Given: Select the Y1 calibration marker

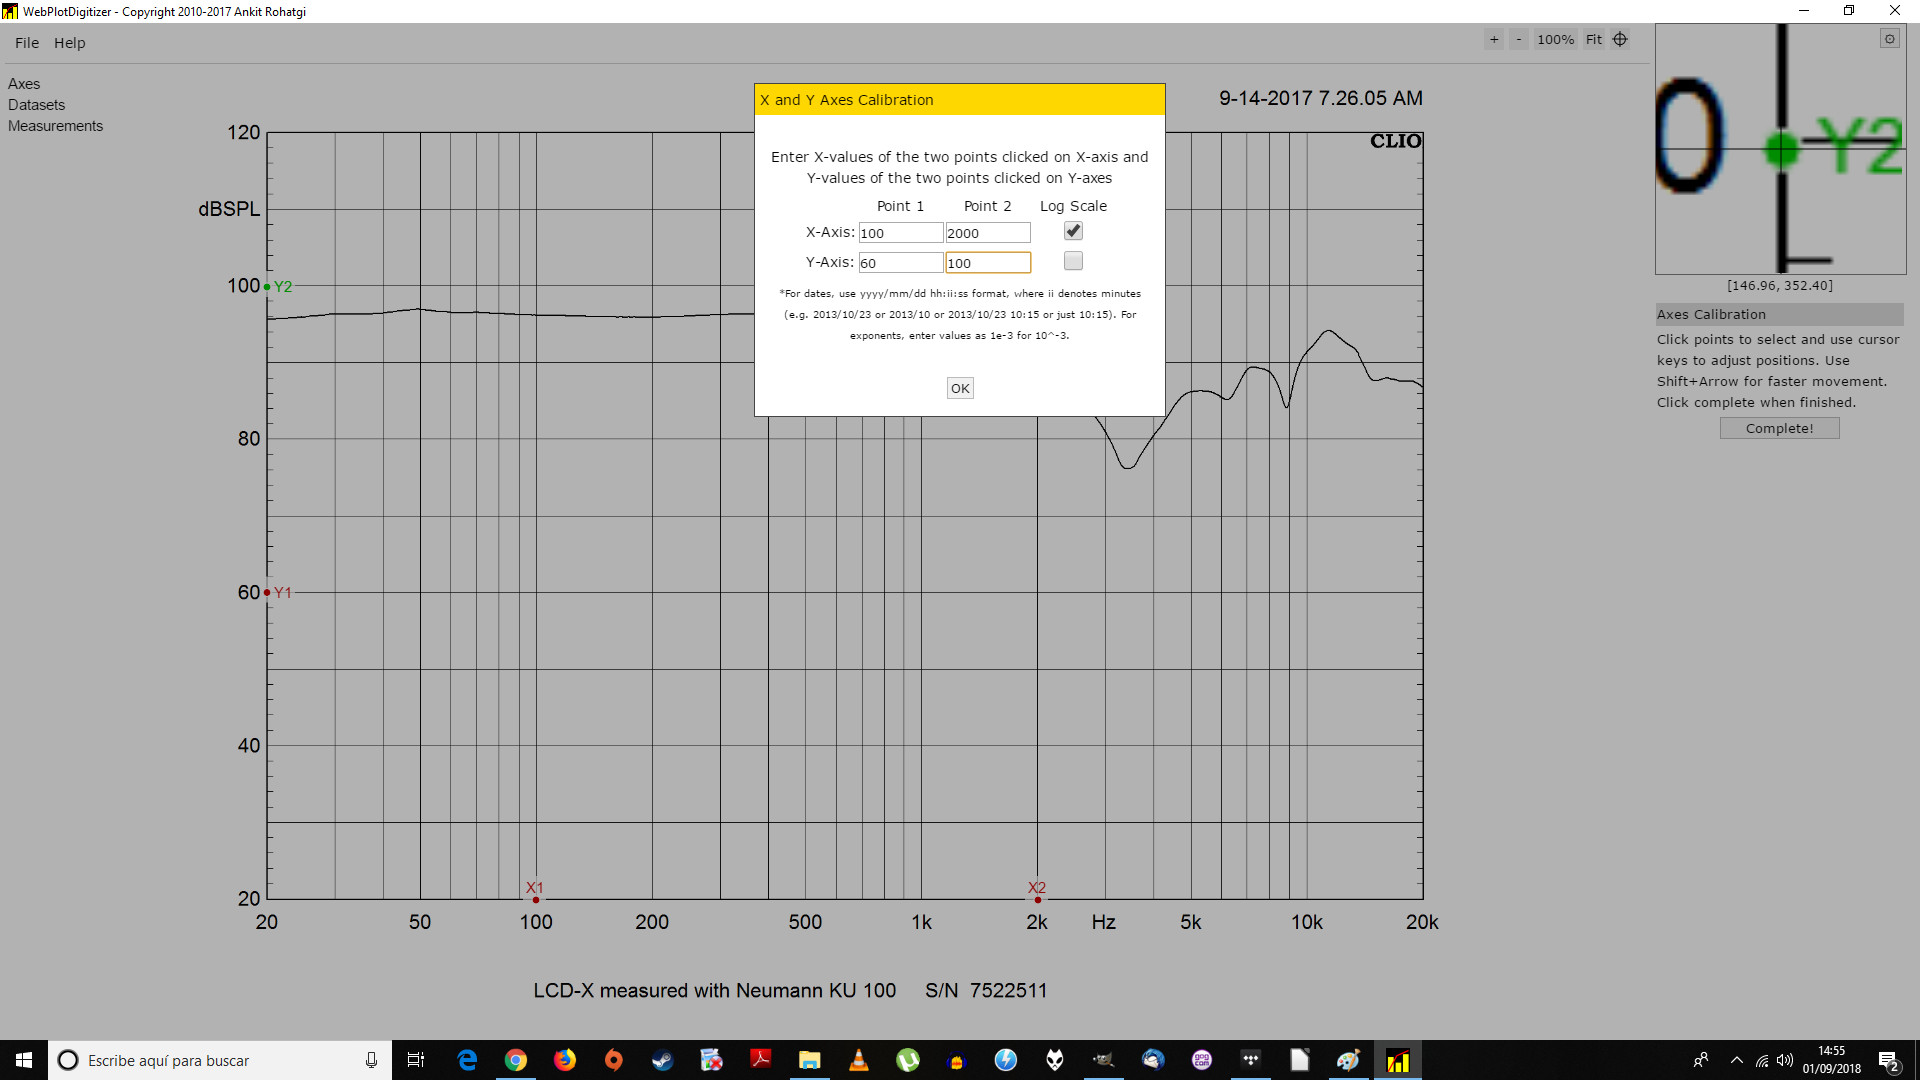Looking at the screenshot, I should [x=267, y=592].
